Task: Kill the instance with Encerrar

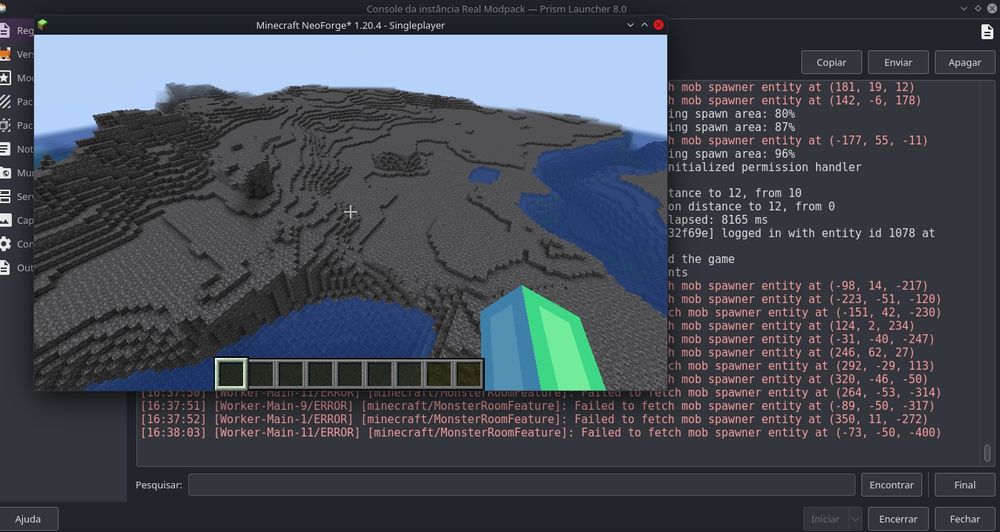Action: [x=899, y=519]
